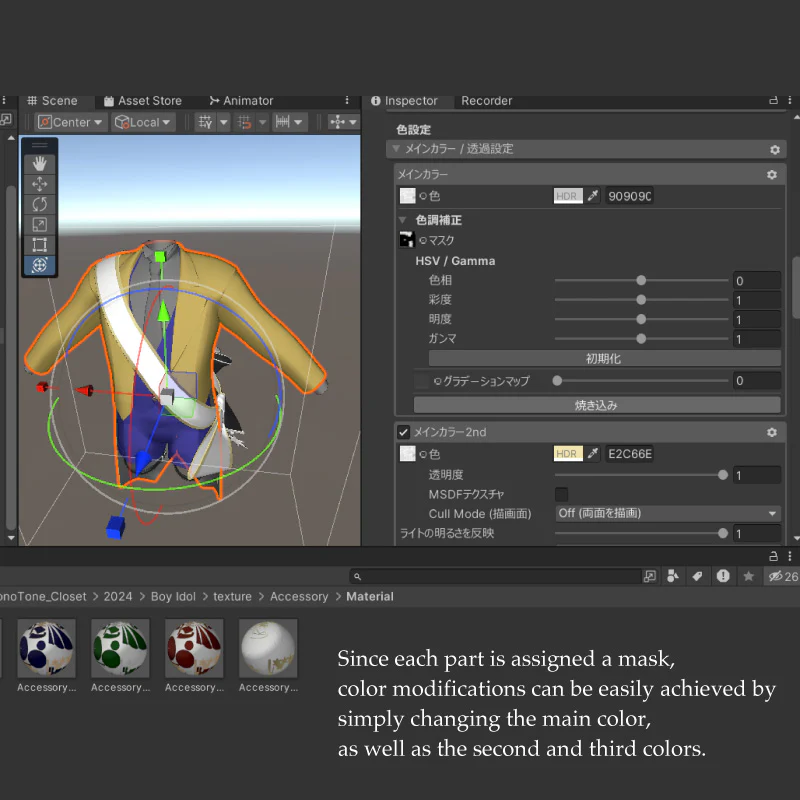Switch to the Recorder tab
800x800 pixels.
(486, 101)
